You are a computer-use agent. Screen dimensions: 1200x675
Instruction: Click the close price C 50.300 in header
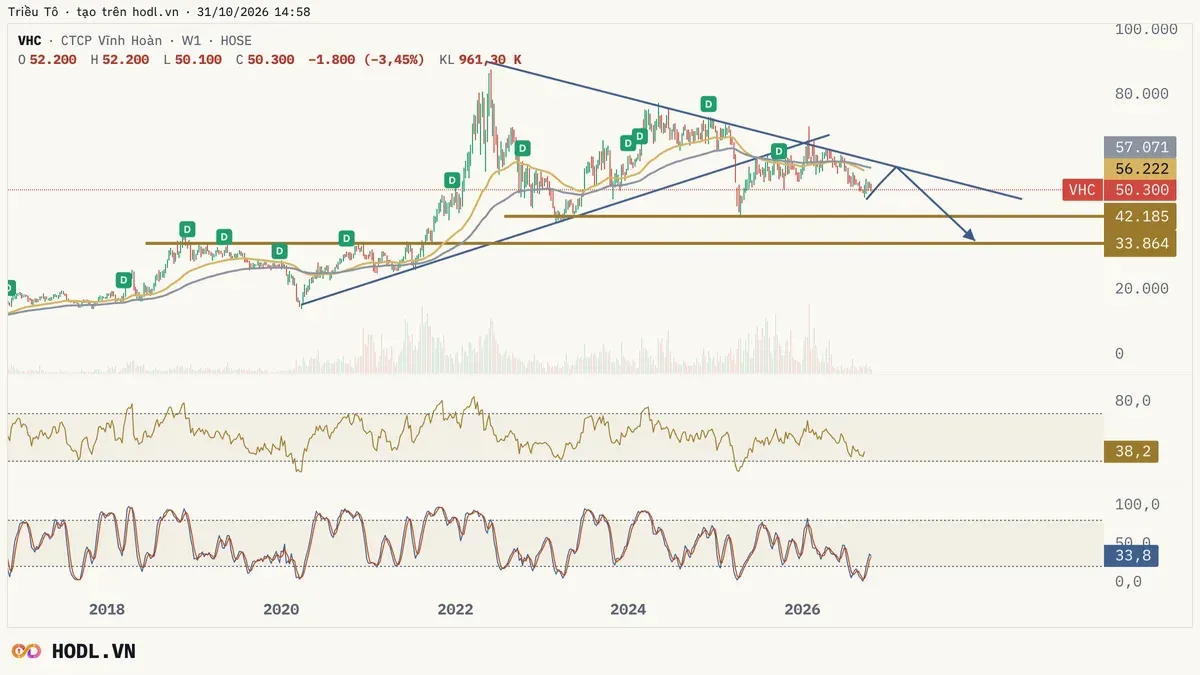[x=265, y=60]
